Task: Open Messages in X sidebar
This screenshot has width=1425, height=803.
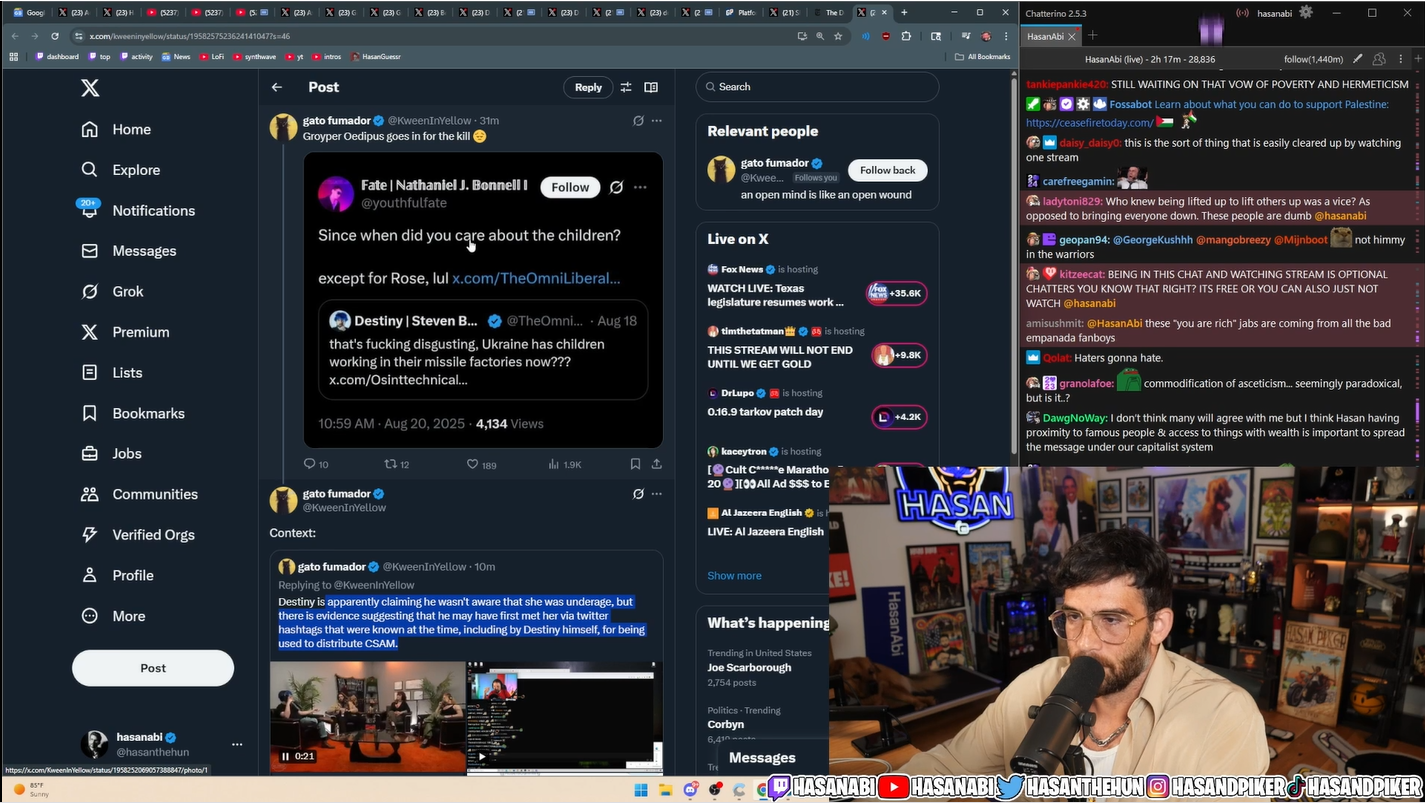Action: [128, 251]
